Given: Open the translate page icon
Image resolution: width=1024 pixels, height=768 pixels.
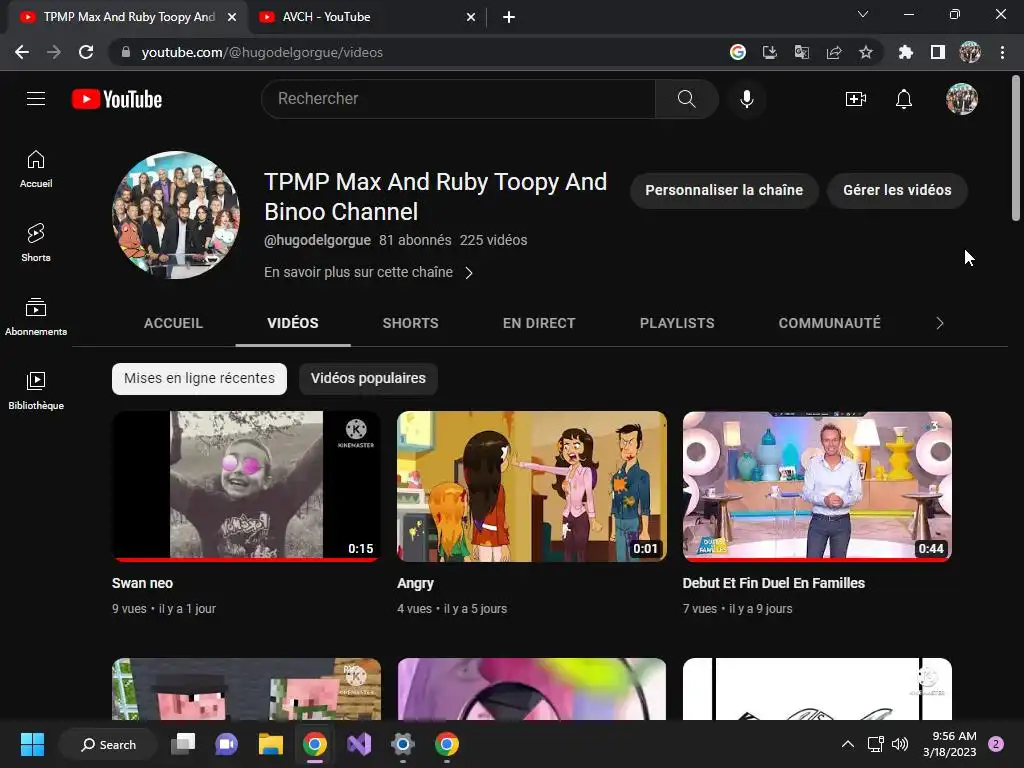Looking at the screenshot, I should [x=802, y=52].
